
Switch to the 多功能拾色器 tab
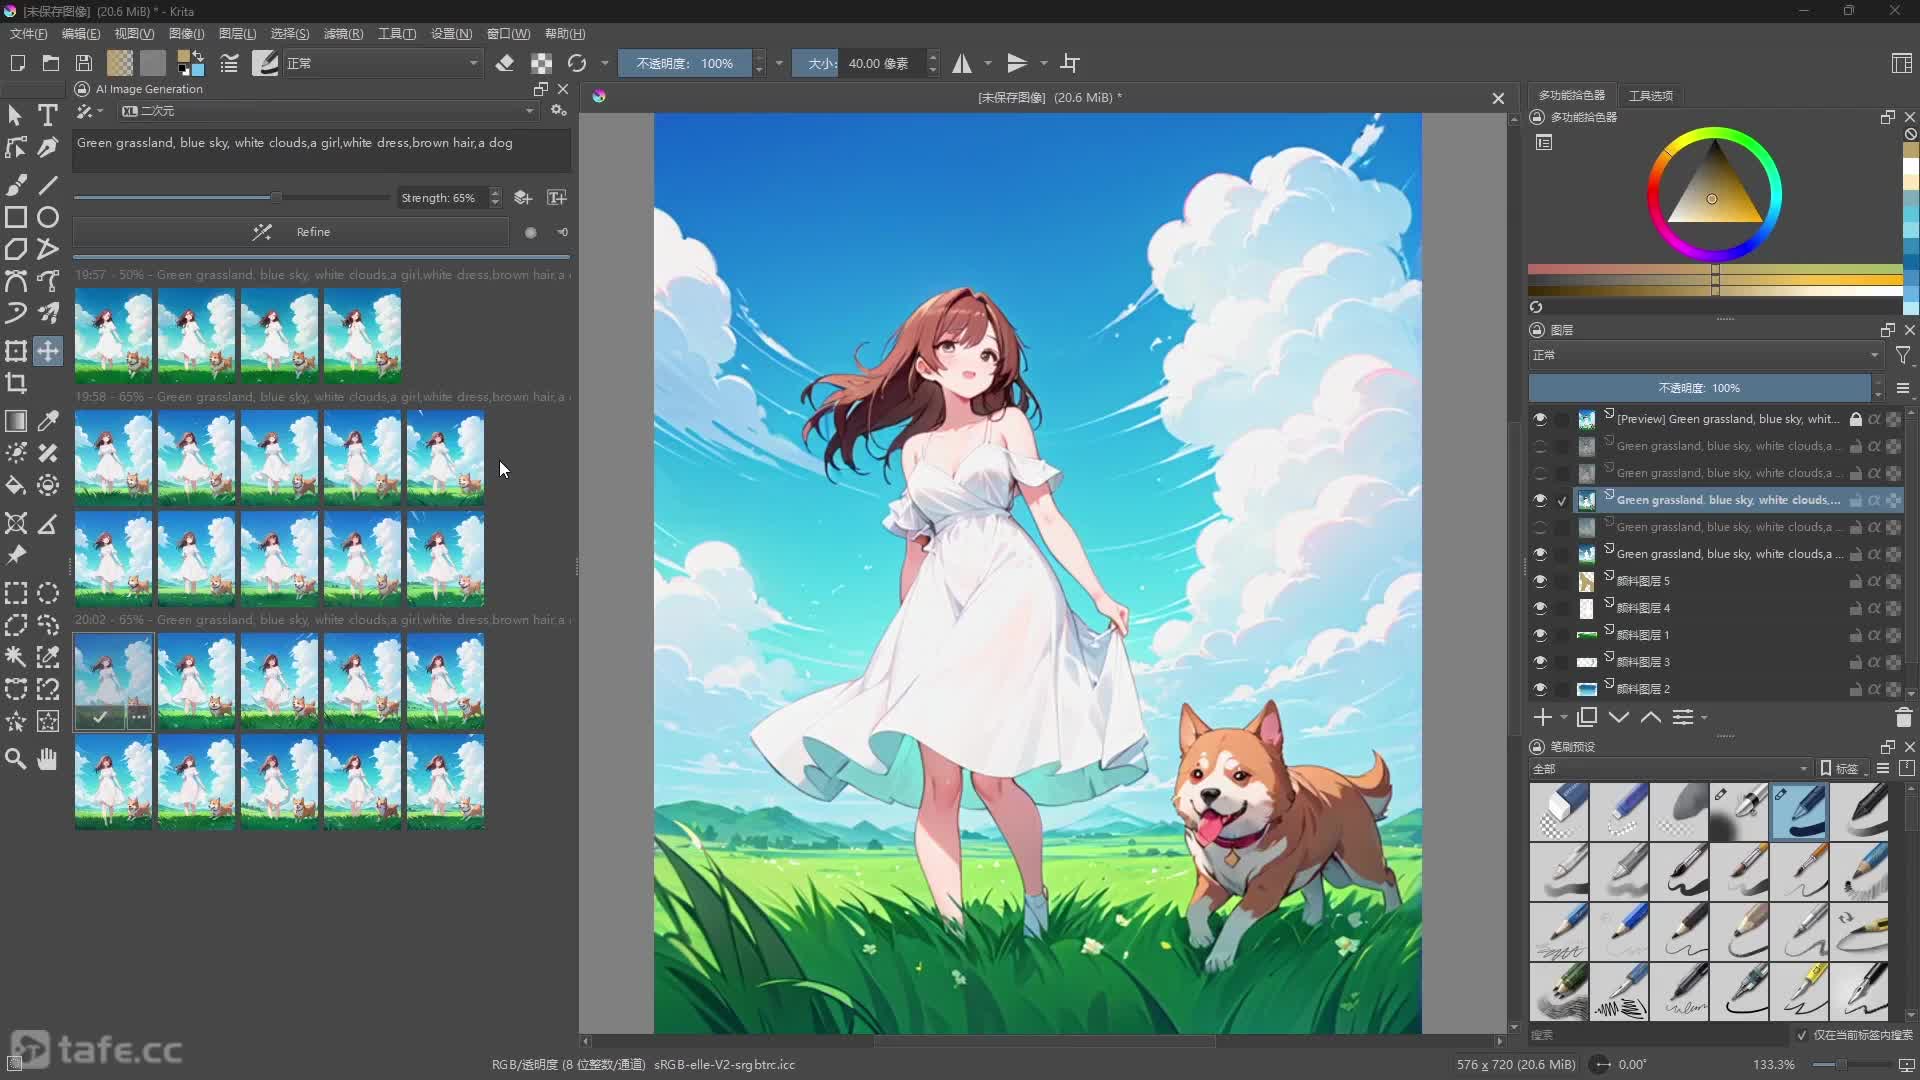coord(1571,96)
